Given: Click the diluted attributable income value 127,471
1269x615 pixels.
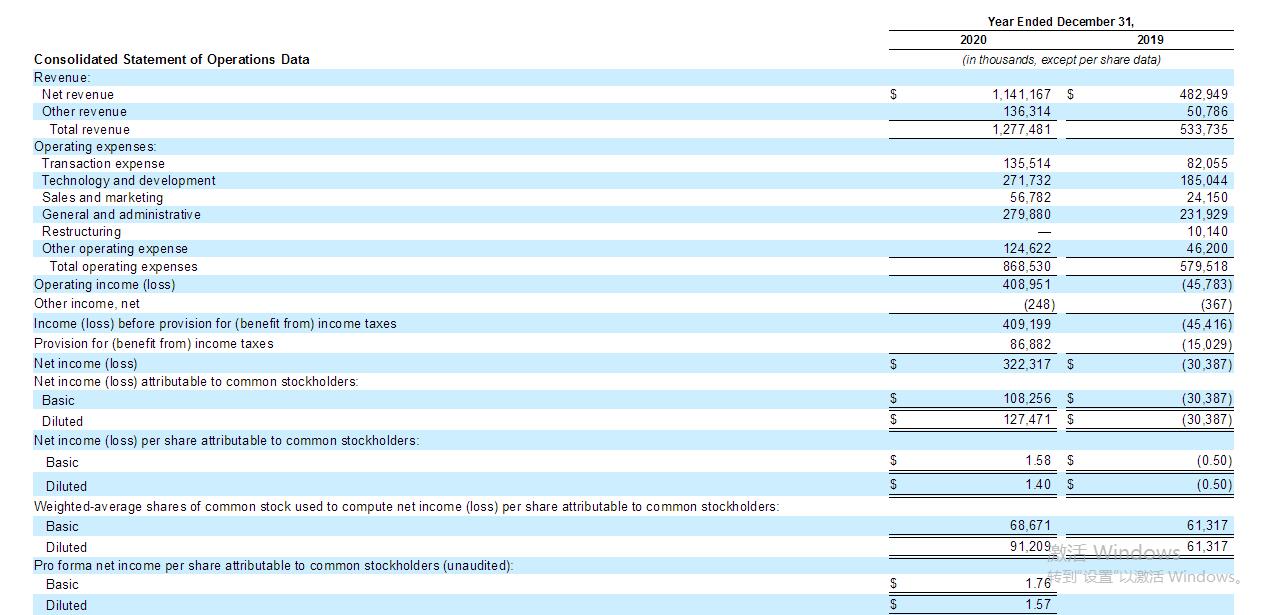Looking at the screenshot, I should (x=1027, y=420).
